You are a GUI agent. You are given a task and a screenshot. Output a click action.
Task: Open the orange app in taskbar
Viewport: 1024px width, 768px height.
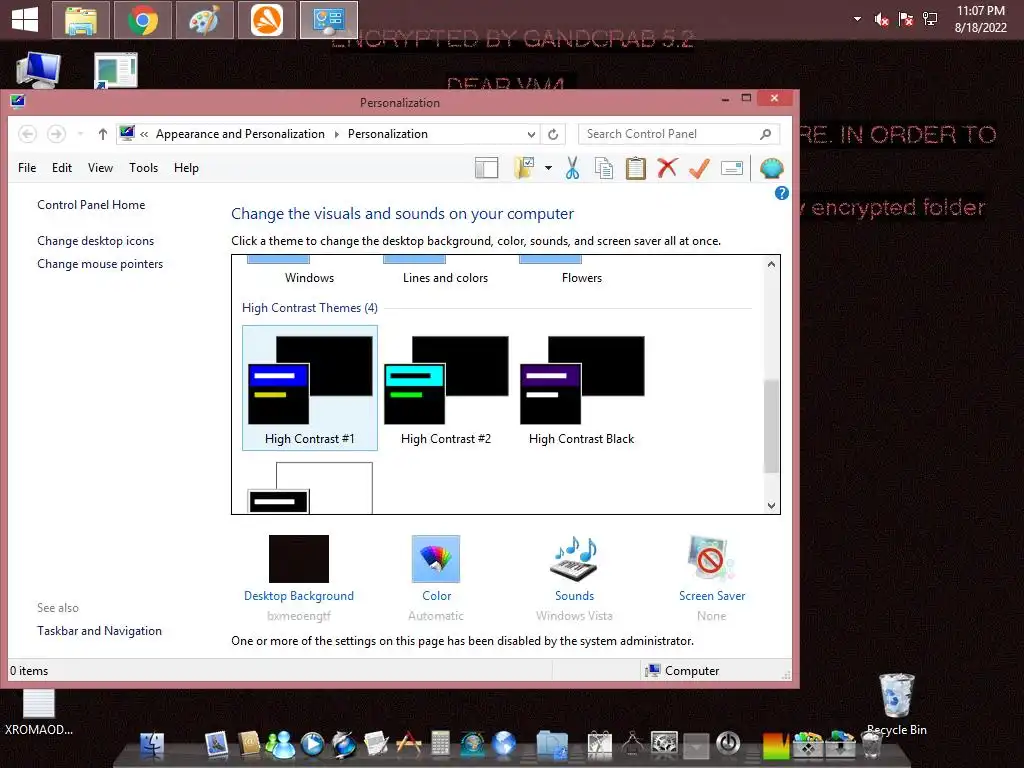267,20
